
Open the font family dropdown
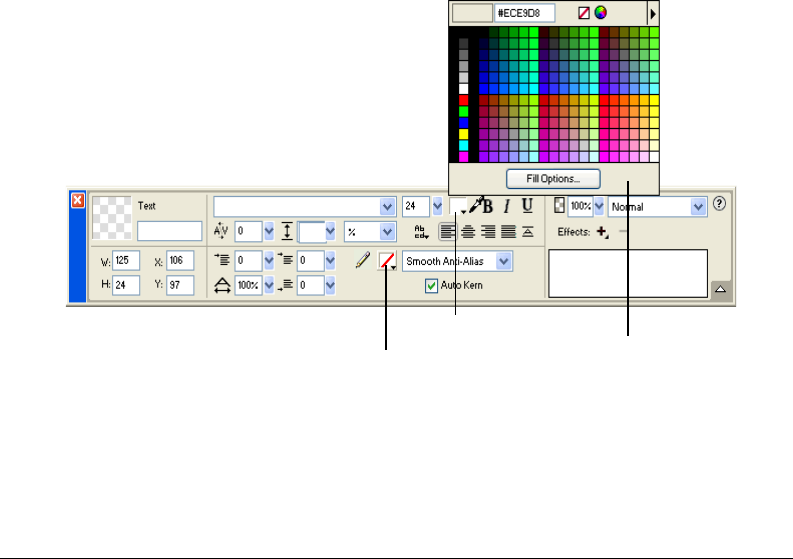(387, 206)
